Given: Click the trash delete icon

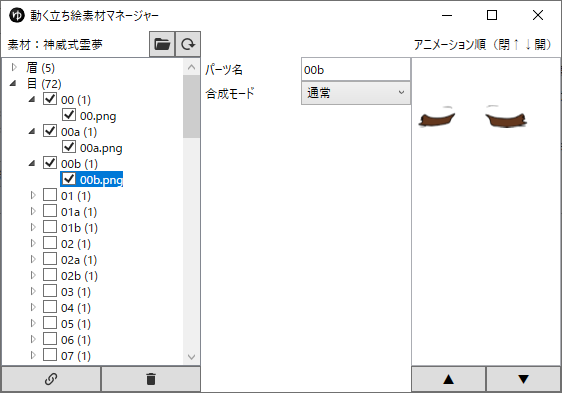Looking at the screenshot, I should (151, 379).
